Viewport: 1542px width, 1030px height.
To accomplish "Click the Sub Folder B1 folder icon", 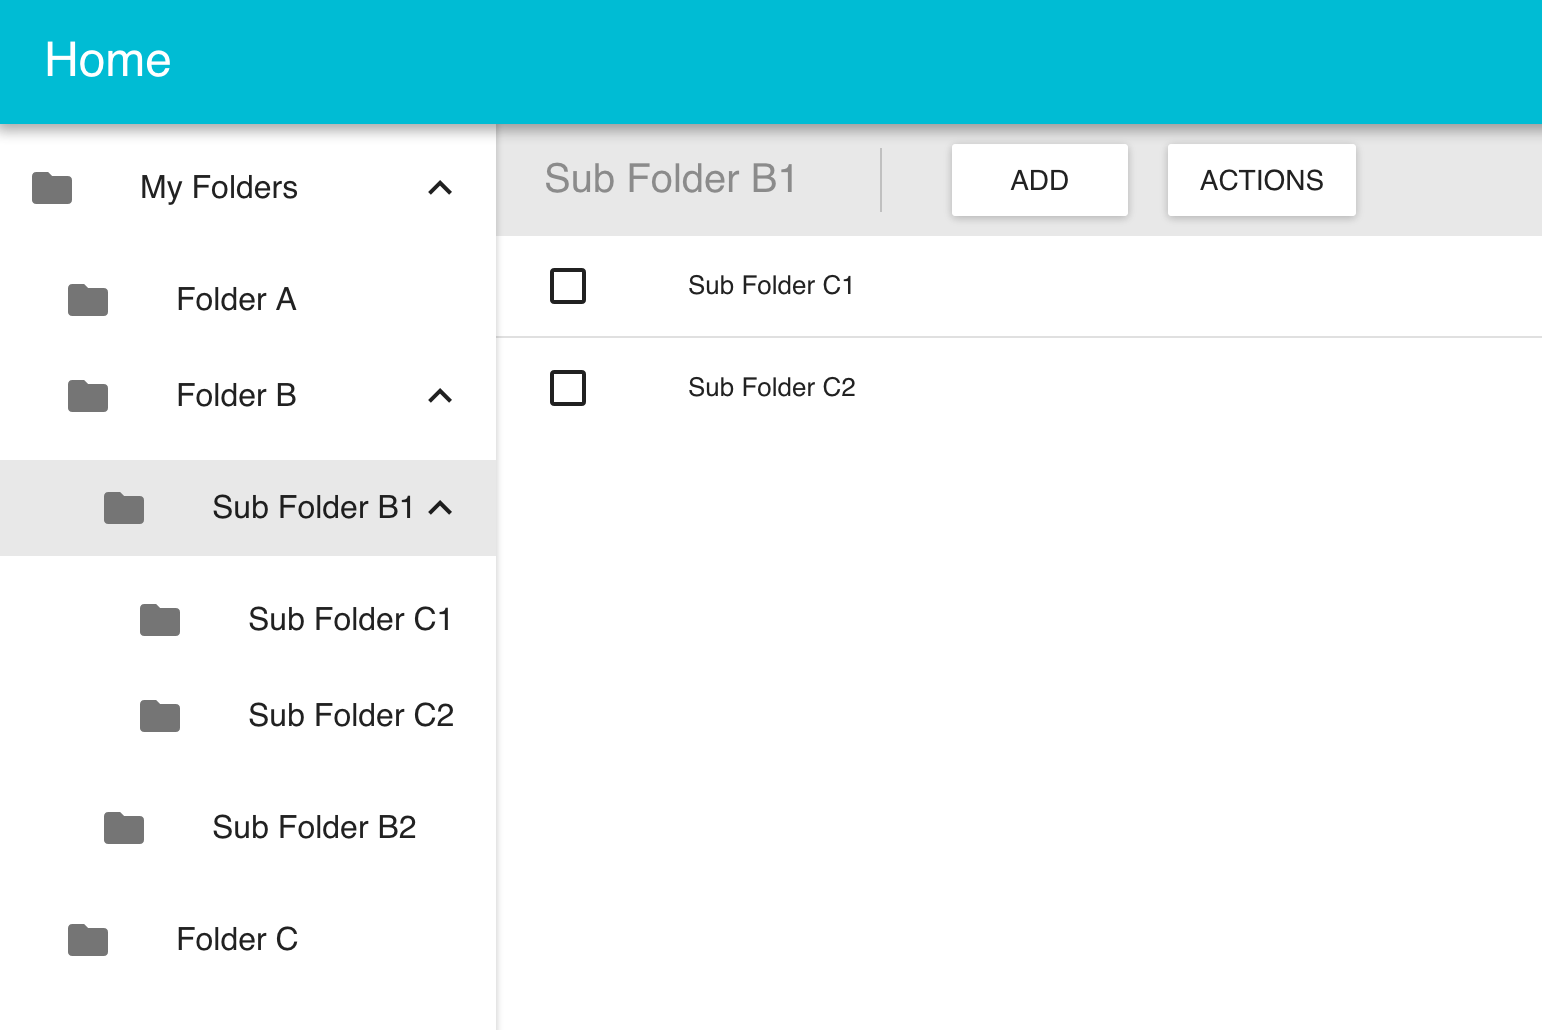I will click(x=124, y=507).
